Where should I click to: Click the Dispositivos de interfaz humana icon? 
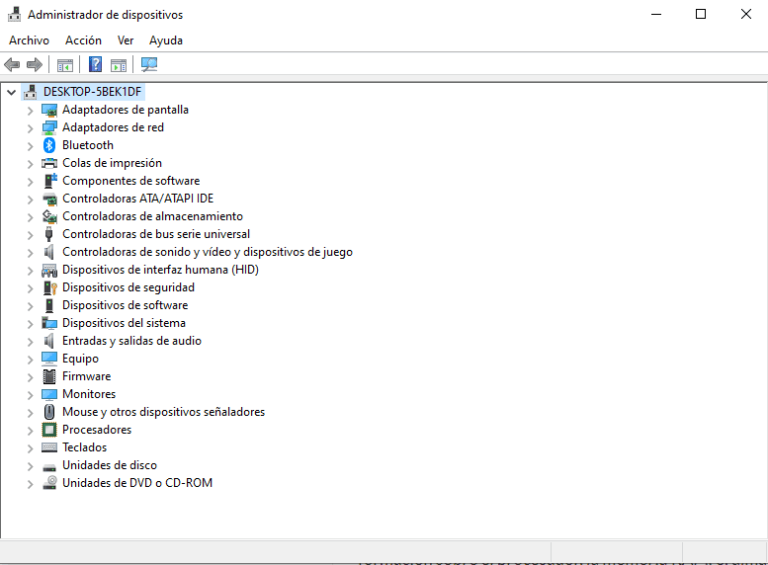(x=49, y=270)
